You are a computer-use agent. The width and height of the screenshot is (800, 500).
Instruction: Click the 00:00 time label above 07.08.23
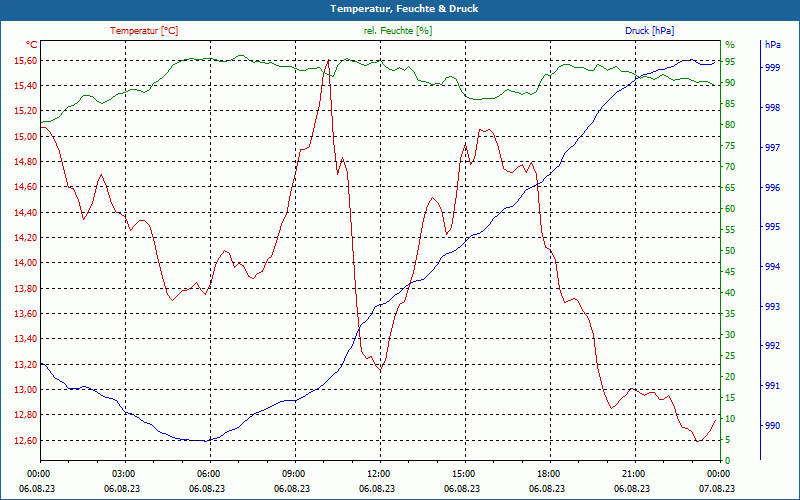[x=718, y=473]
